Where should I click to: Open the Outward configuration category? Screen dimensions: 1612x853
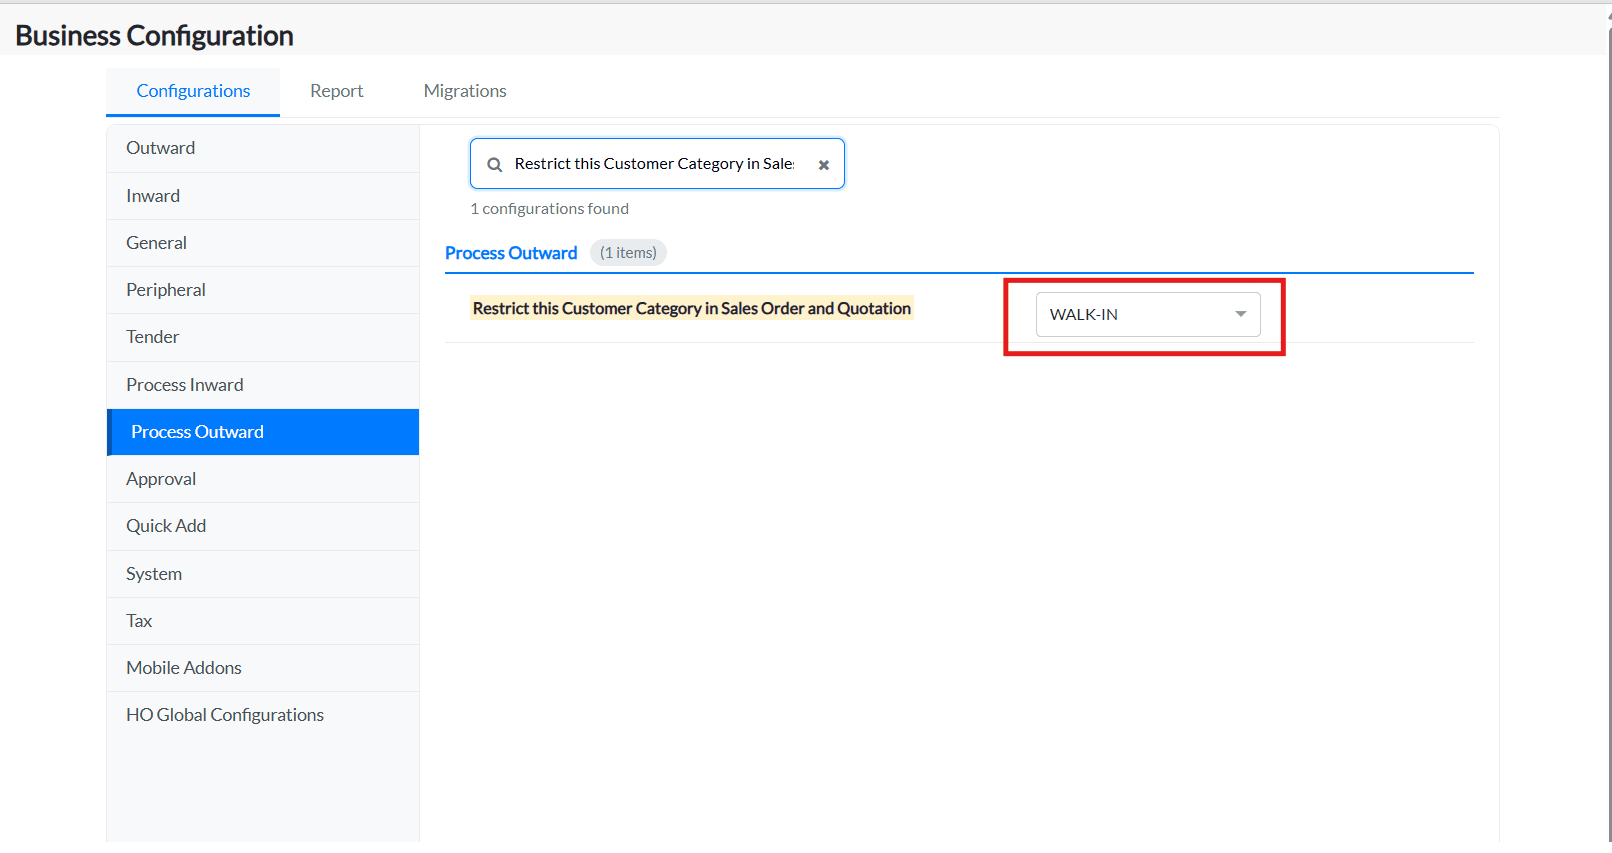[161, 148]
